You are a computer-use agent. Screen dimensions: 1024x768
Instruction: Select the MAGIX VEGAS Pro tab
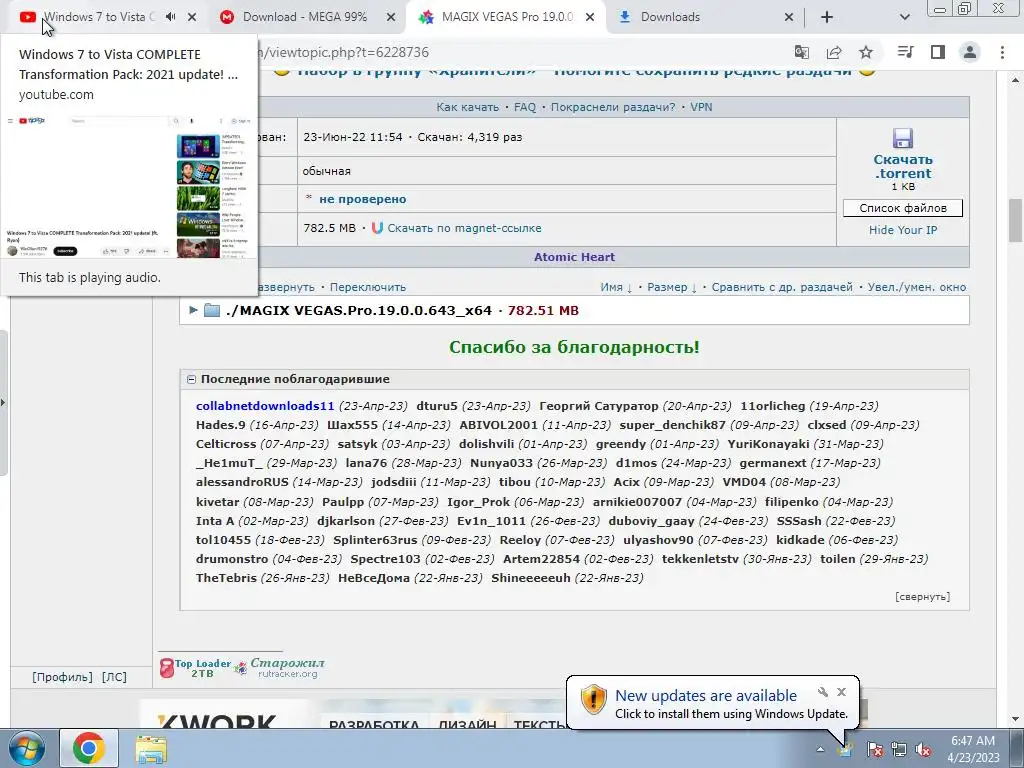tap(507, 17)
